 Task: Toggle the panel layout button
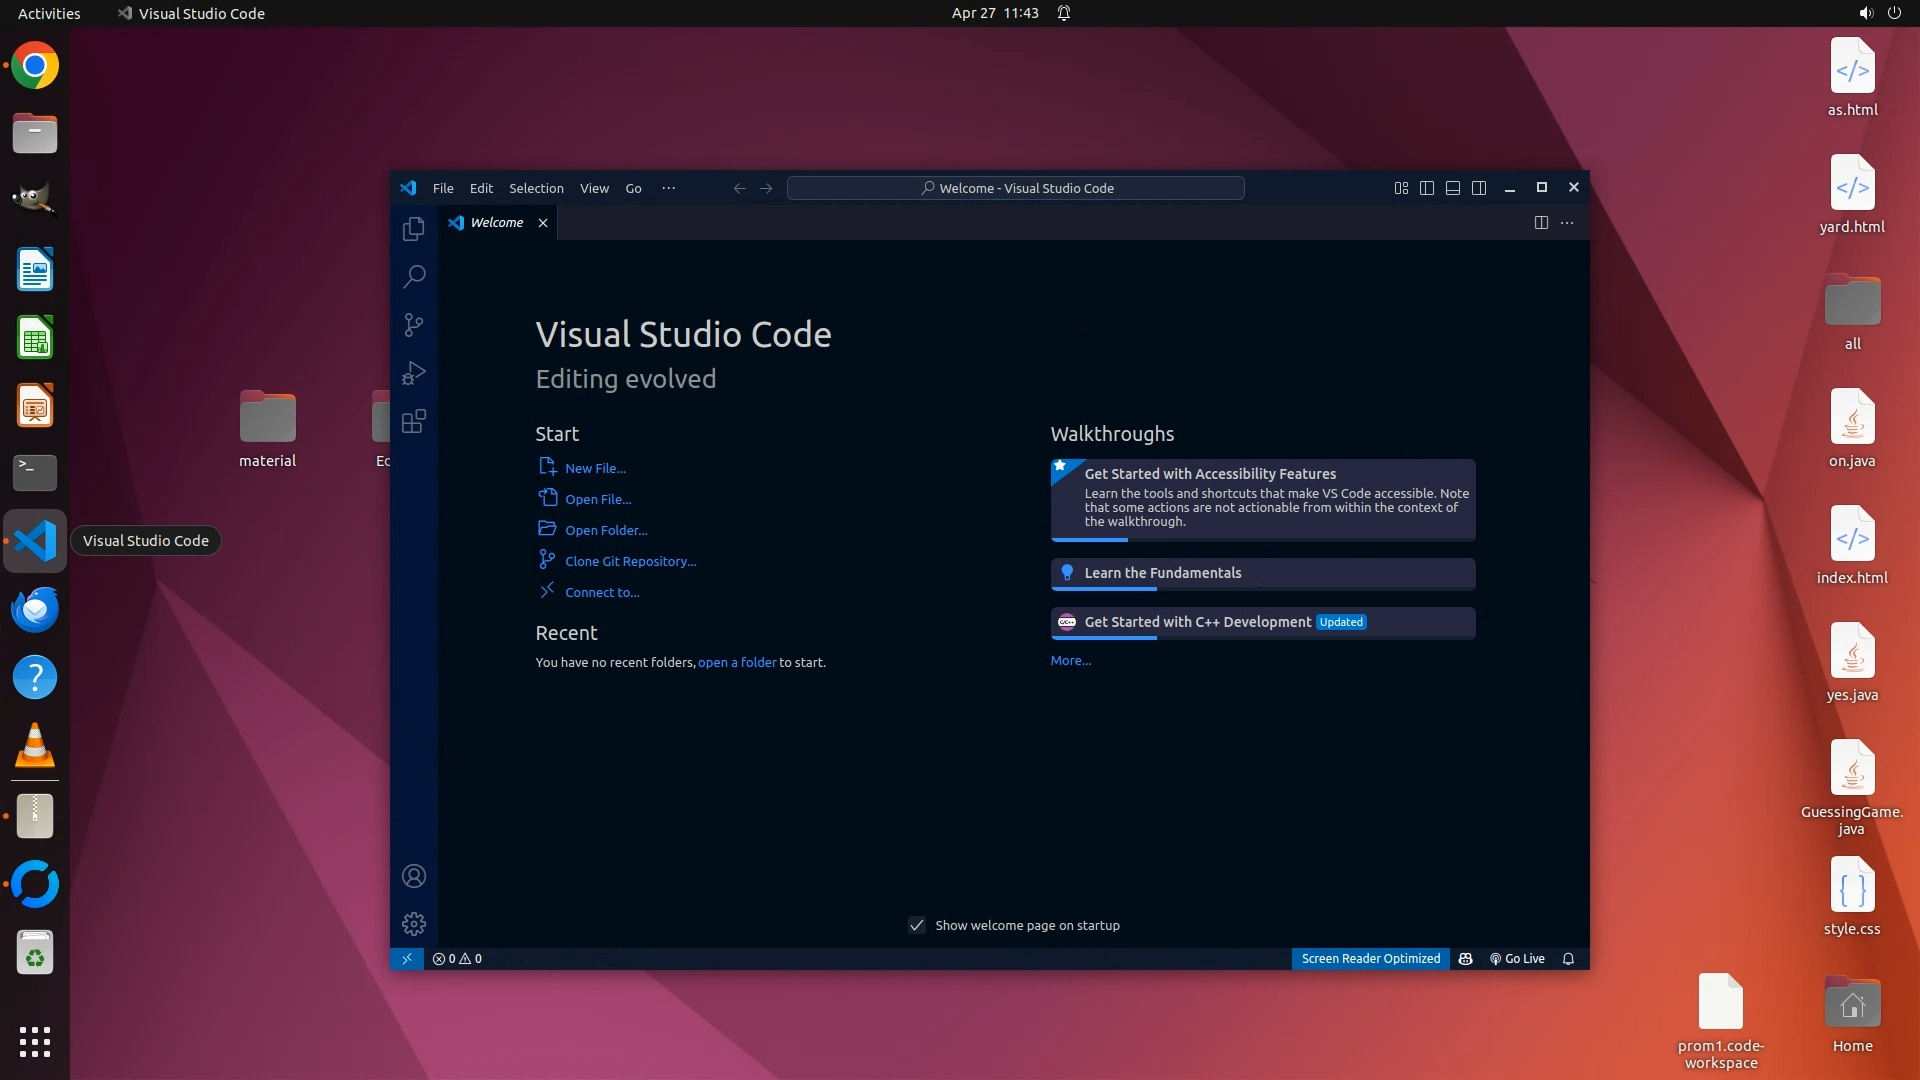1453,188
